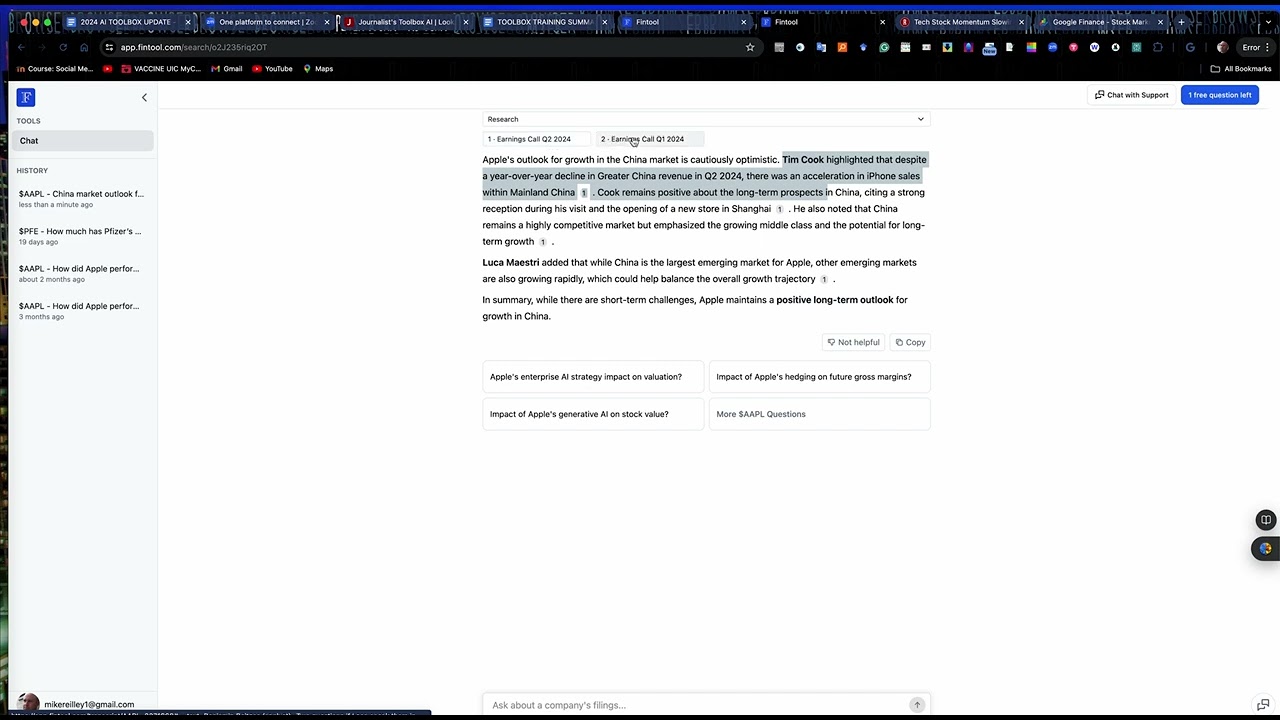1280x720 pixels.
Task: Click the colorful circle icon on right edge
Action: click(1266, 548)
